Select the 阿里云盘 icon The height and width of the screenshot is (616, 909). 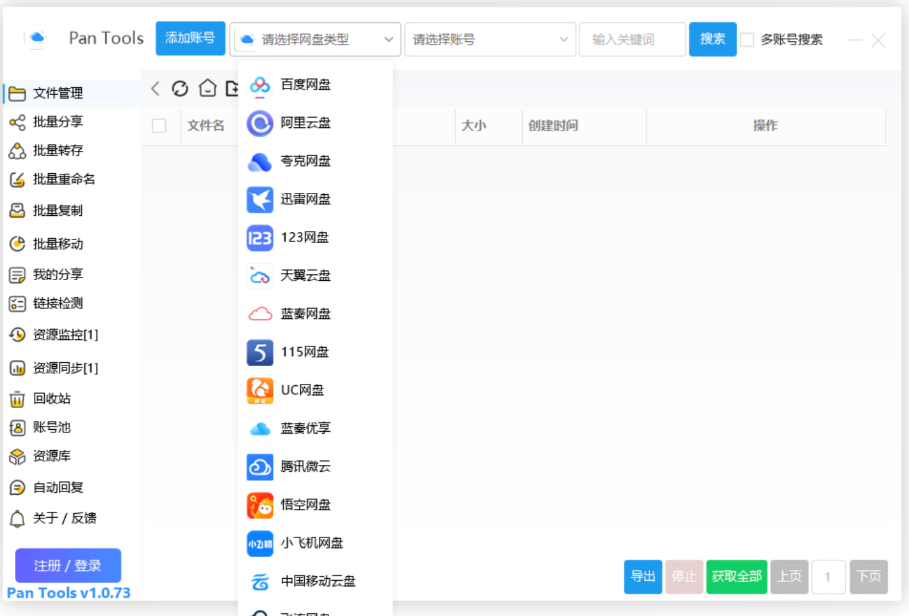pos(260,123)
